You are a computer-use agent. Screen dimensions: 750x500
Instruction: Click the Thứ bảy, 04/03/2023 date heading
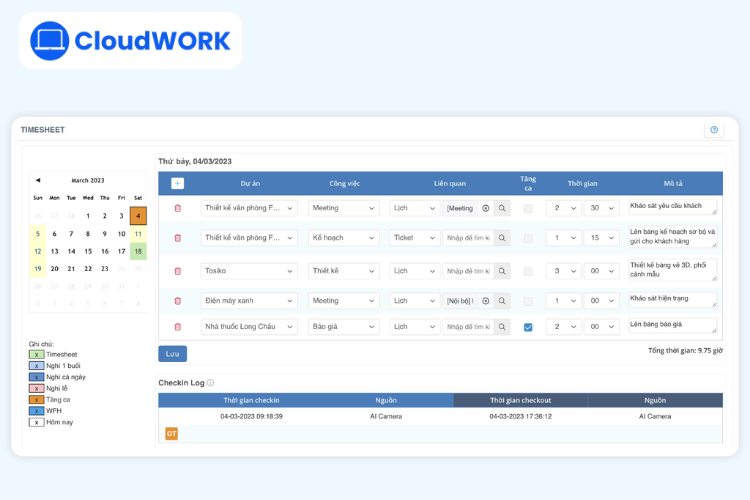click(x=195, y=161)
